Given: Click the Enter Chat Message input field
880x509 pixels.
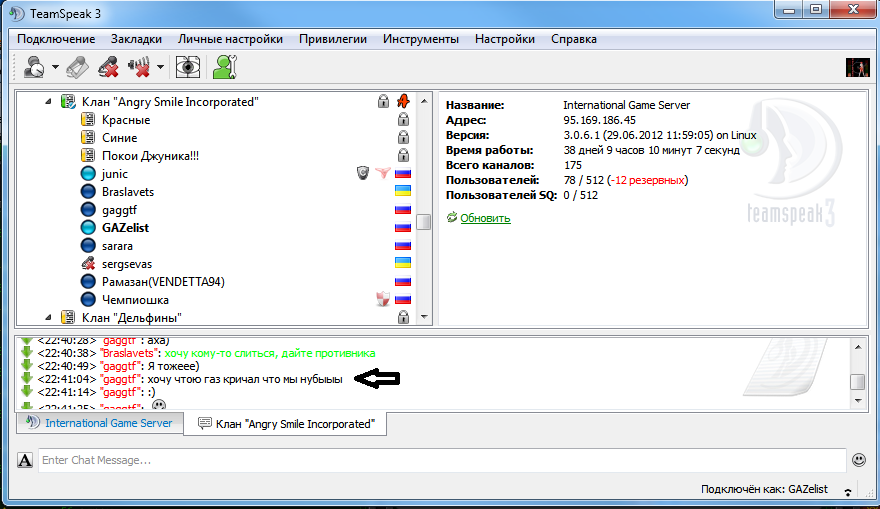Looking at the screenshot, I should pyautogui.click(x=442, y=460).
